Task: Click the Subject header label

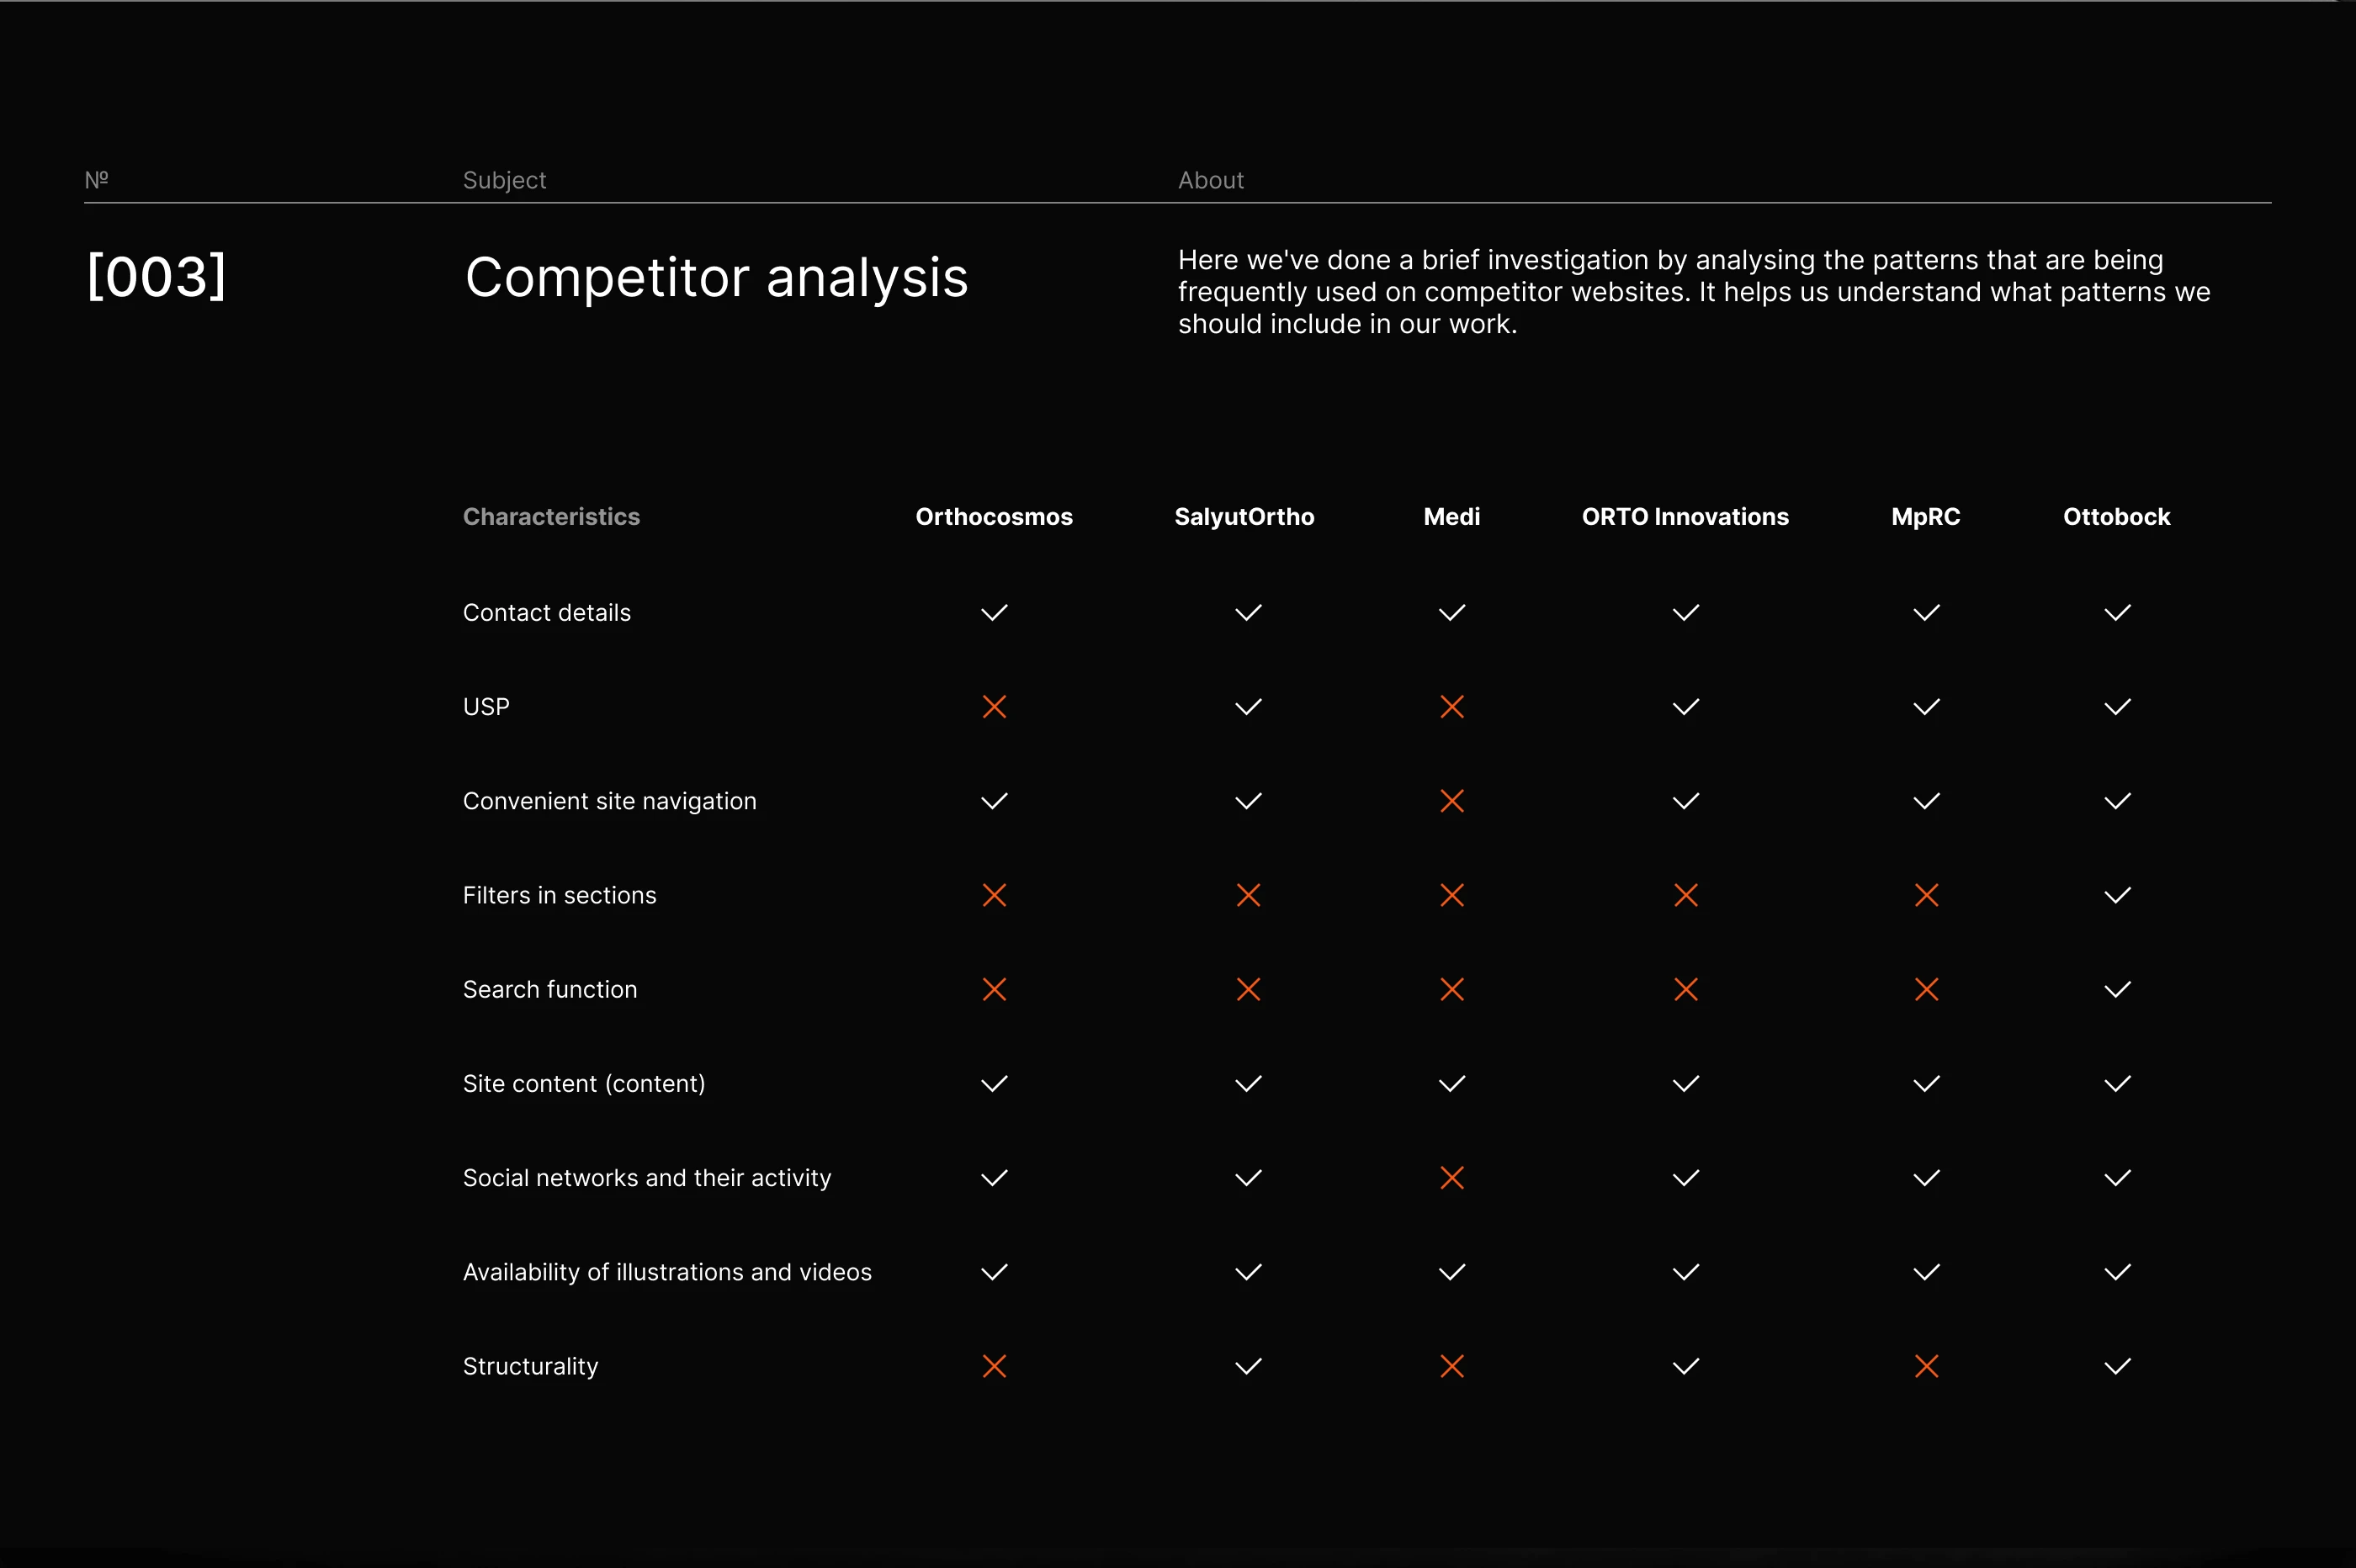Action: click(x=504, y=180)
